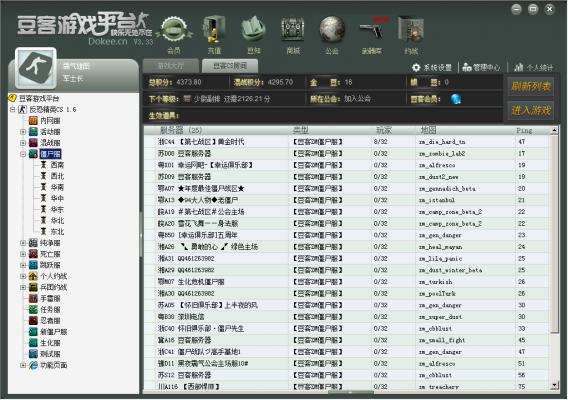Open the 约战 vault door icon

[x=411, y=29]
